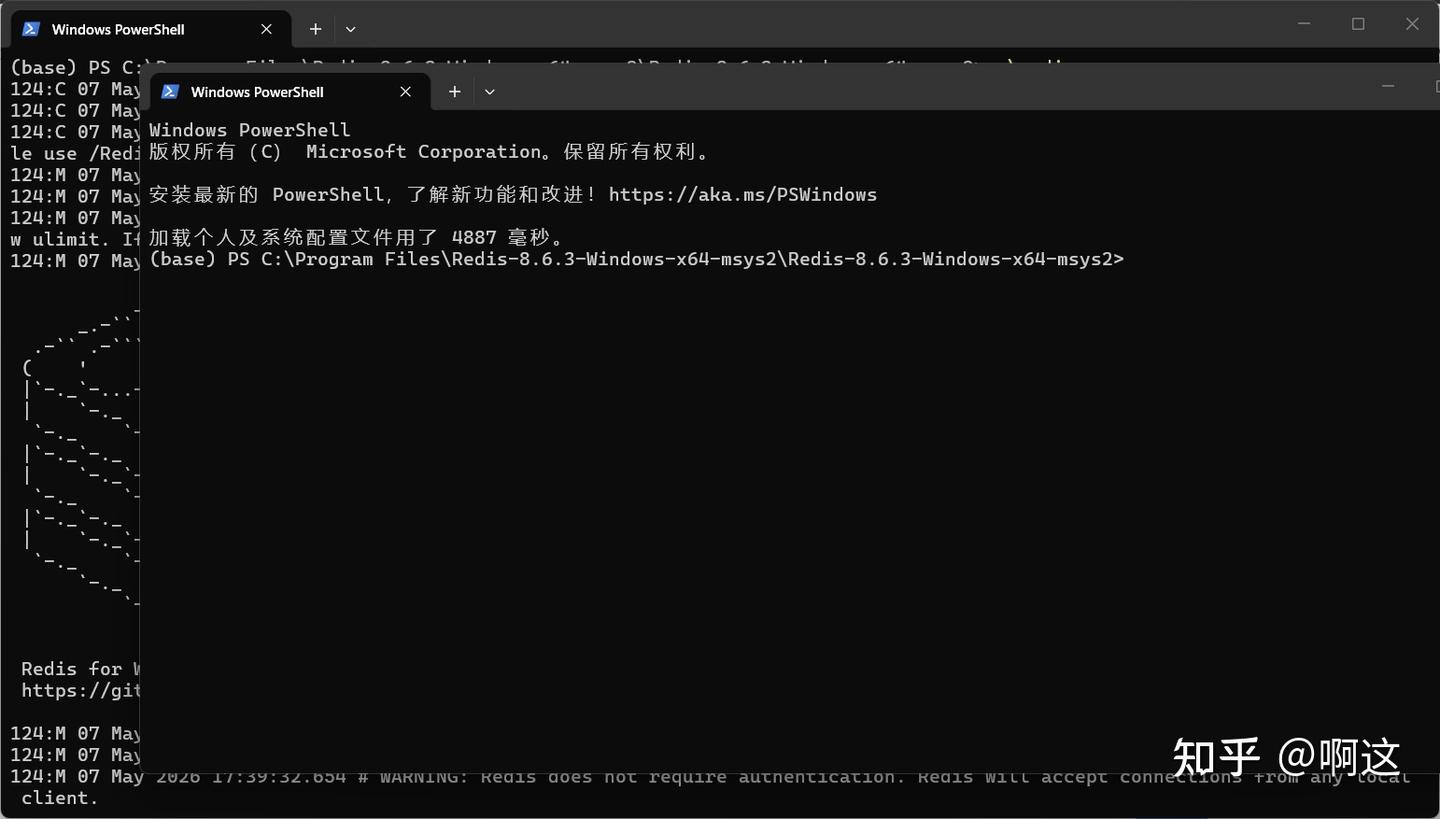Click PowerShell icon on back window tab
The image size is (1440, 819).
coord(31,29)
